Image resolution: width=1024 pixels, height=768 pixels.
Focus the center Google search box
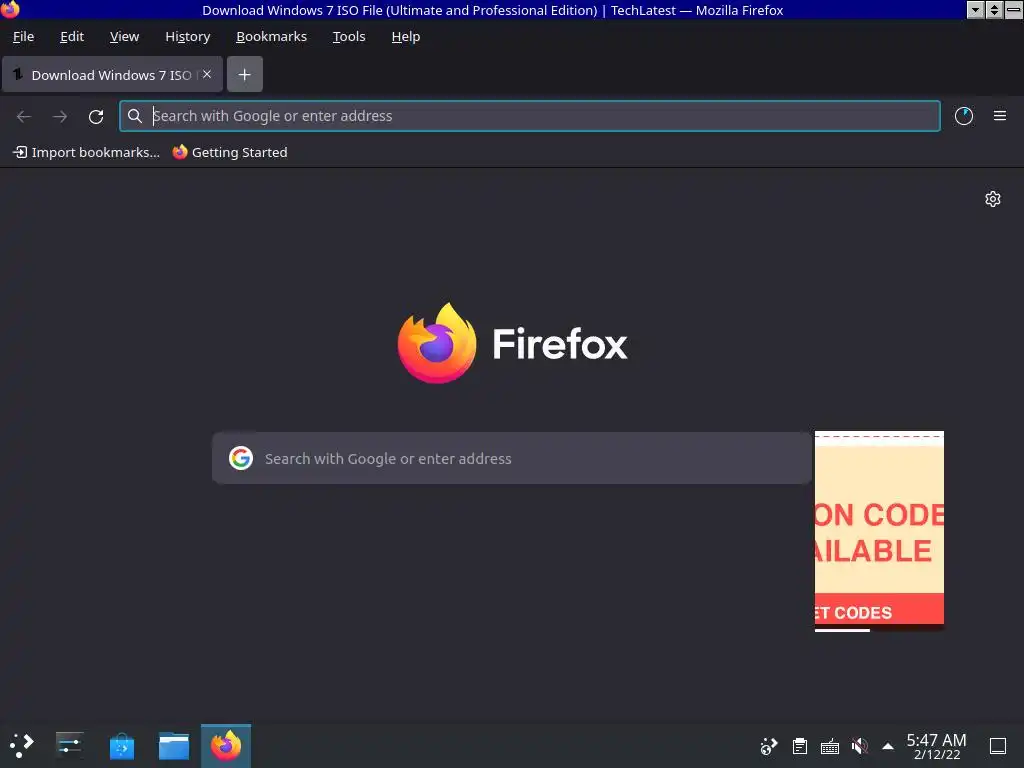pos(512,458)
